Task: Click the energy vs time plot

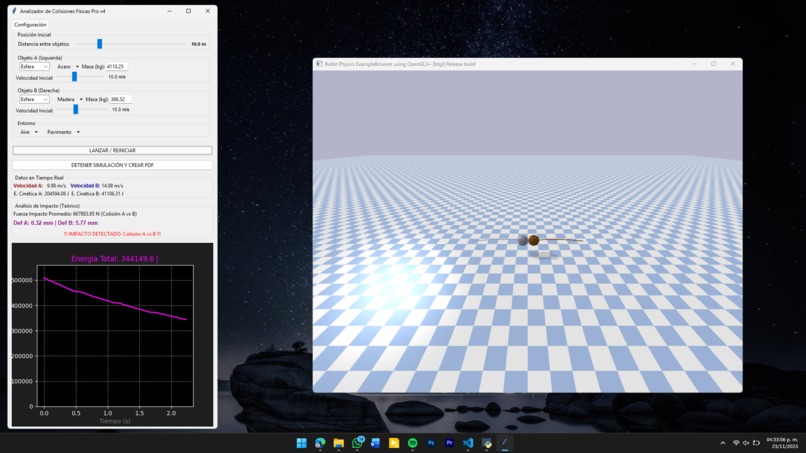Action: (x=115, y=336)
